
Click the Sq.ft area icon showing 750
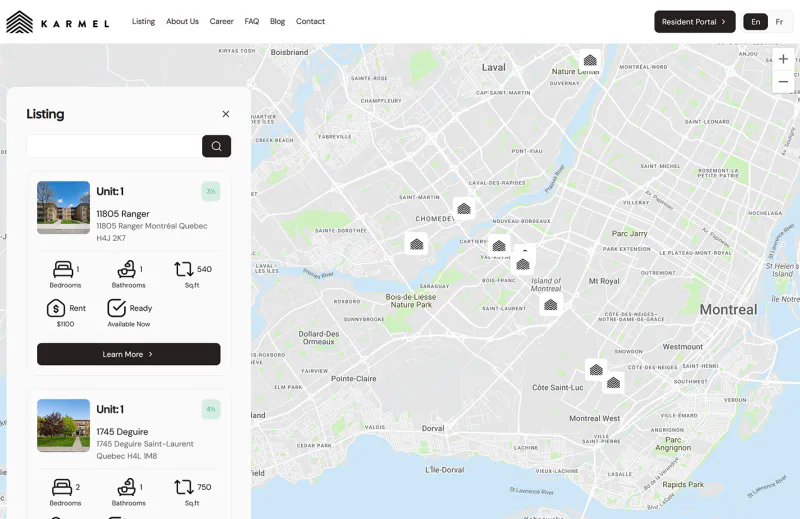click(x=184, y=487)
